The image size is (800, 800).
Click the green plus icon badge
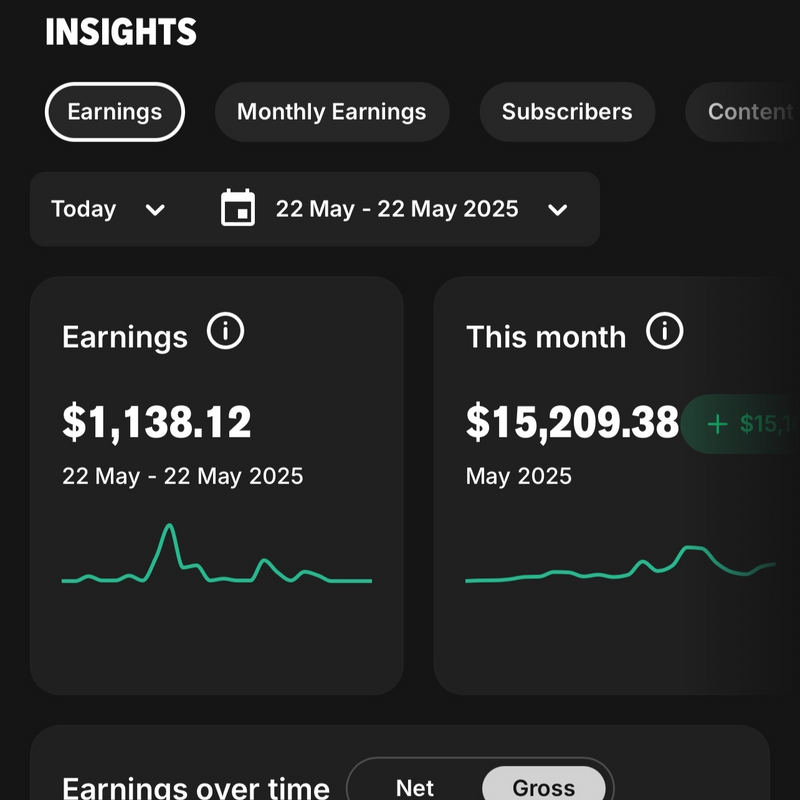pyautogui.click(x=717, y=424)
